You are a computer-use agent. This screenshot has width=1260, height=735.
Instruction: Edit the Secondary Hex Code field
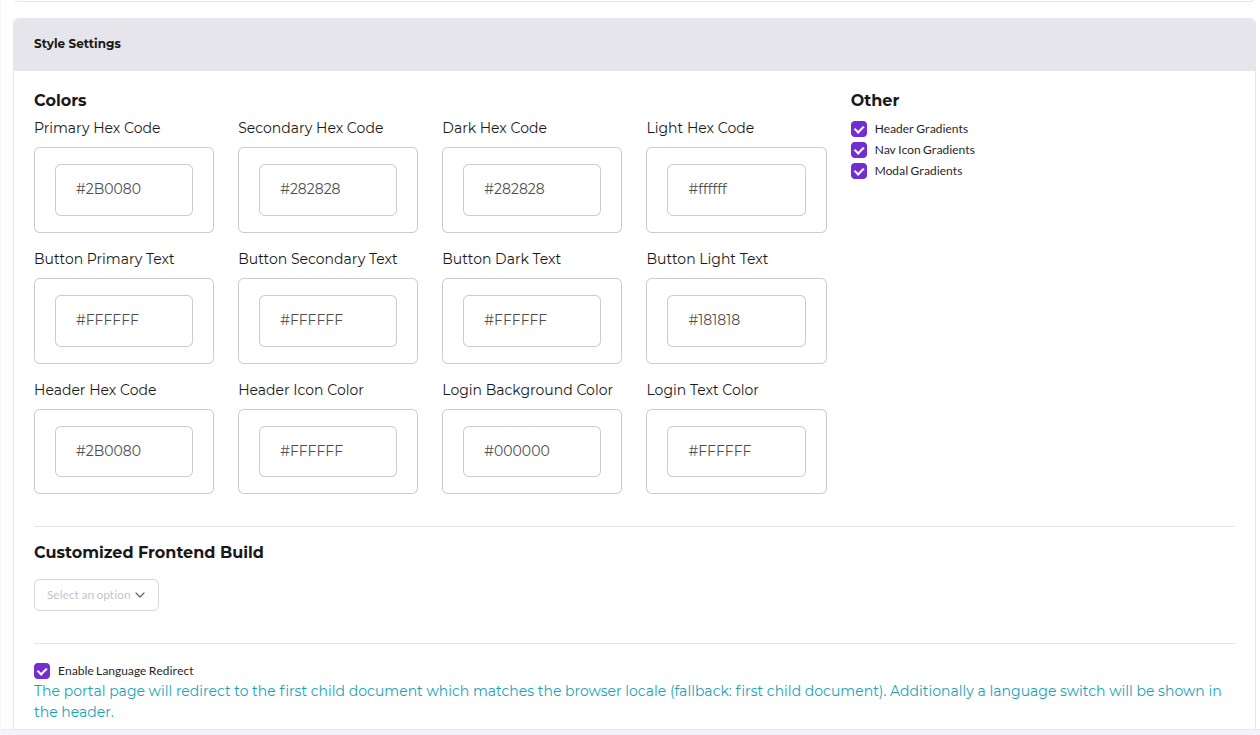pyautogui.click(x=328, y=190)
